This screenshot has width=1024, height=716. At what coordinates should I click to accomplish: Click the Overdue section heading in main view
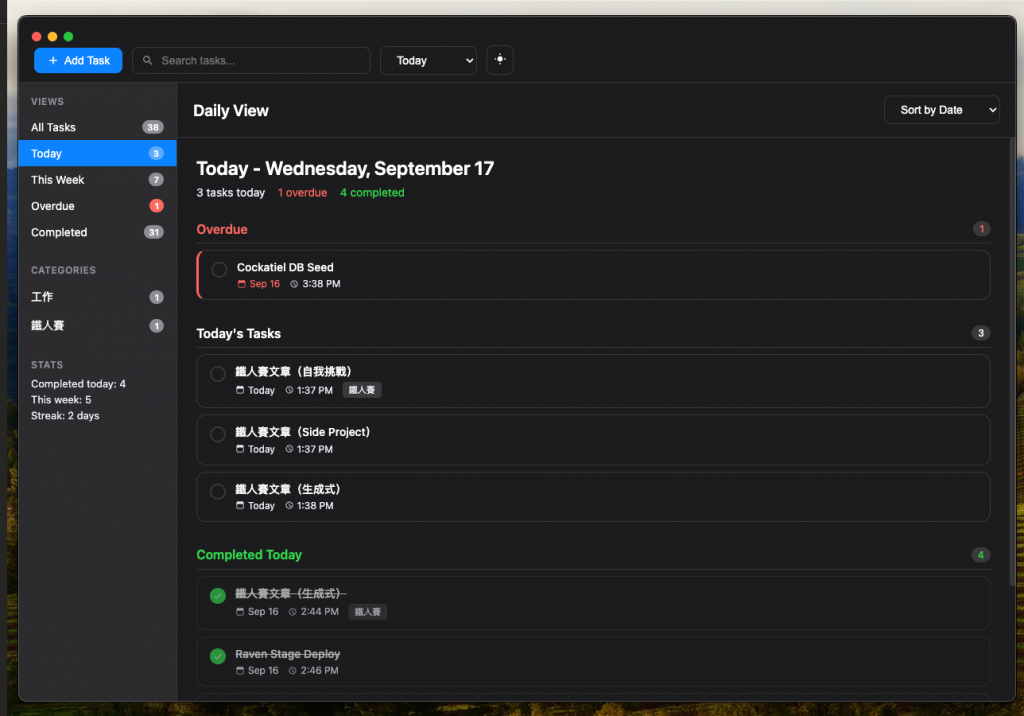pos(222,229)
